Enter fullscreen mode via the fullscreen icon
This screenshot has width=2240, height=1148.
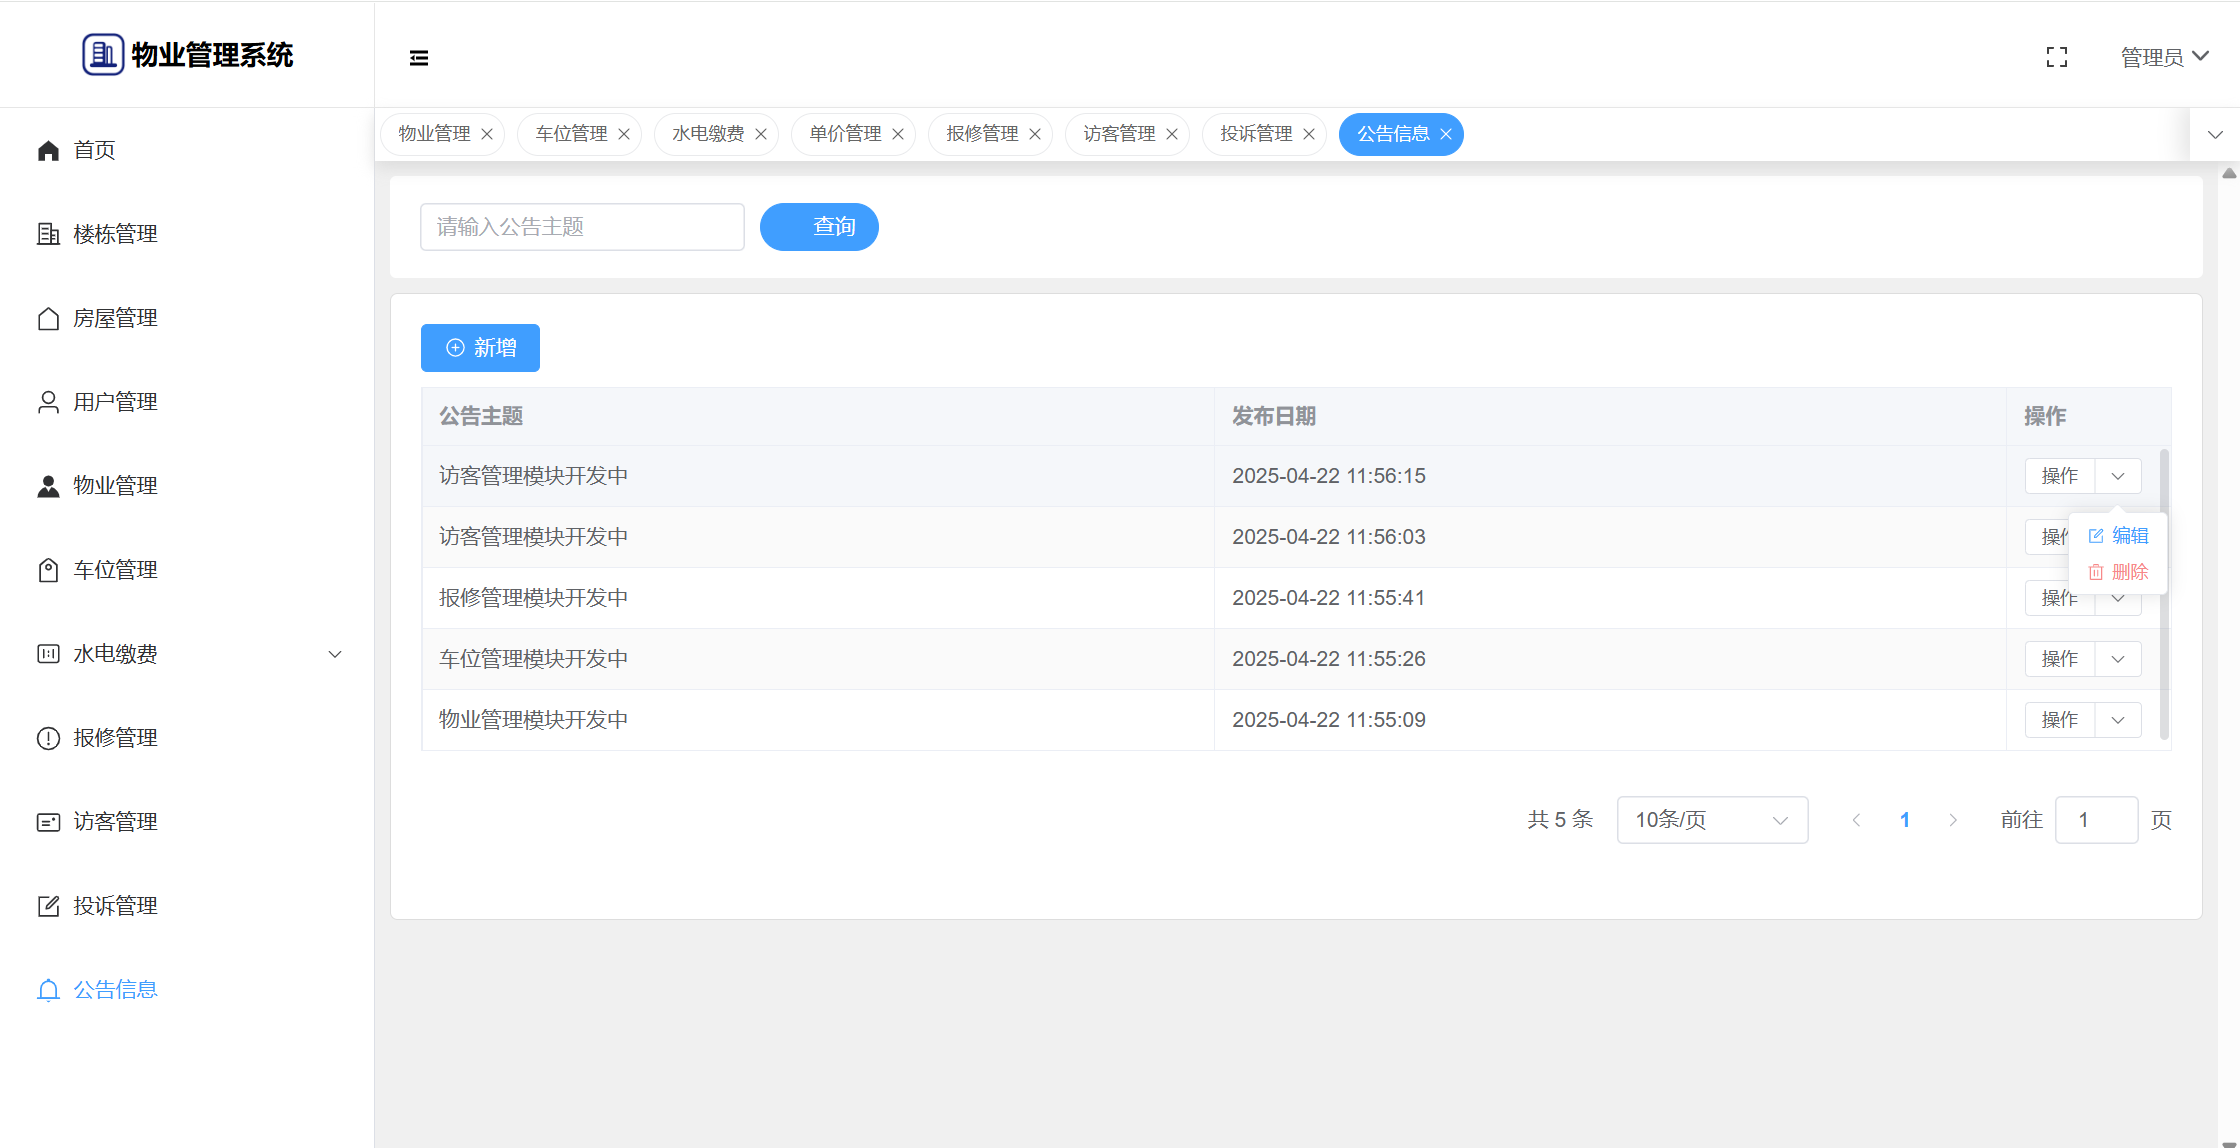pyautogui.click(x=2057, y=57)
